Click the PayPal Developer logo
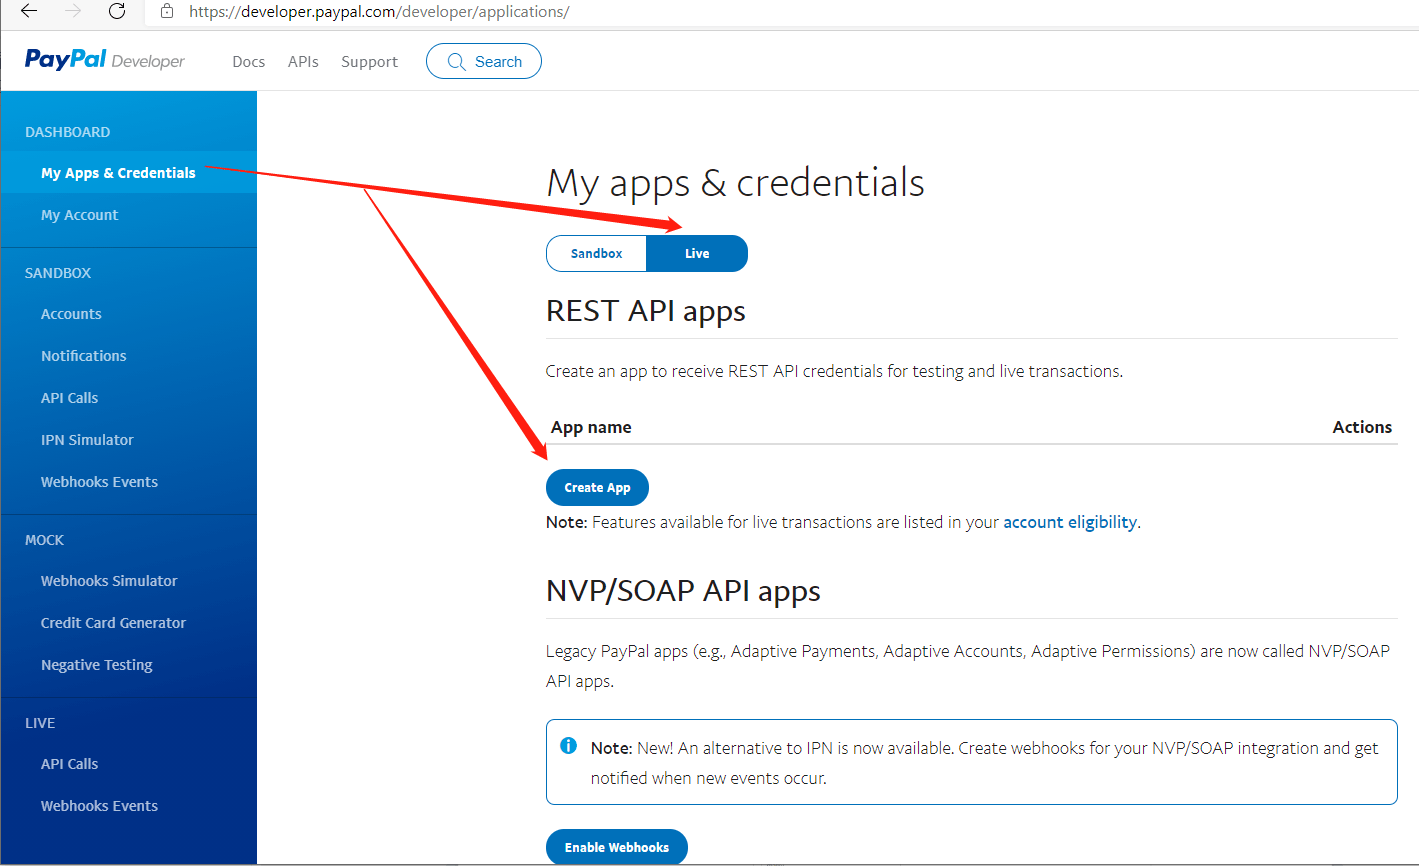 (105, 60)
